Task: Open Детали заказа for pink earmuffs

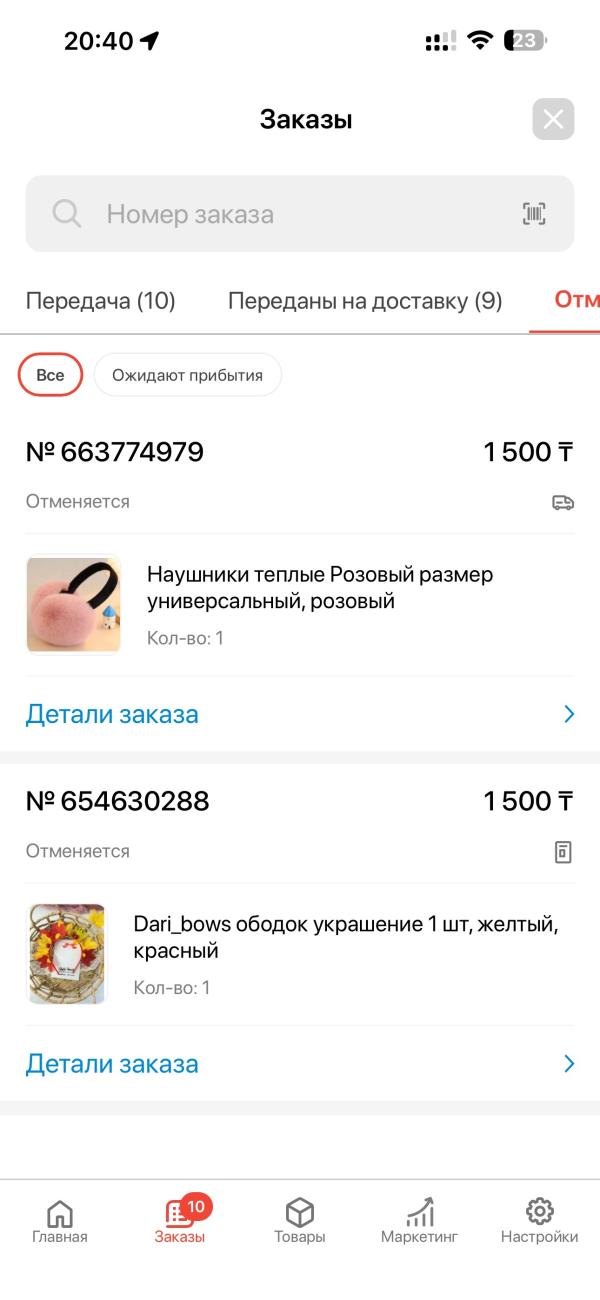Action: pos(112,714)
